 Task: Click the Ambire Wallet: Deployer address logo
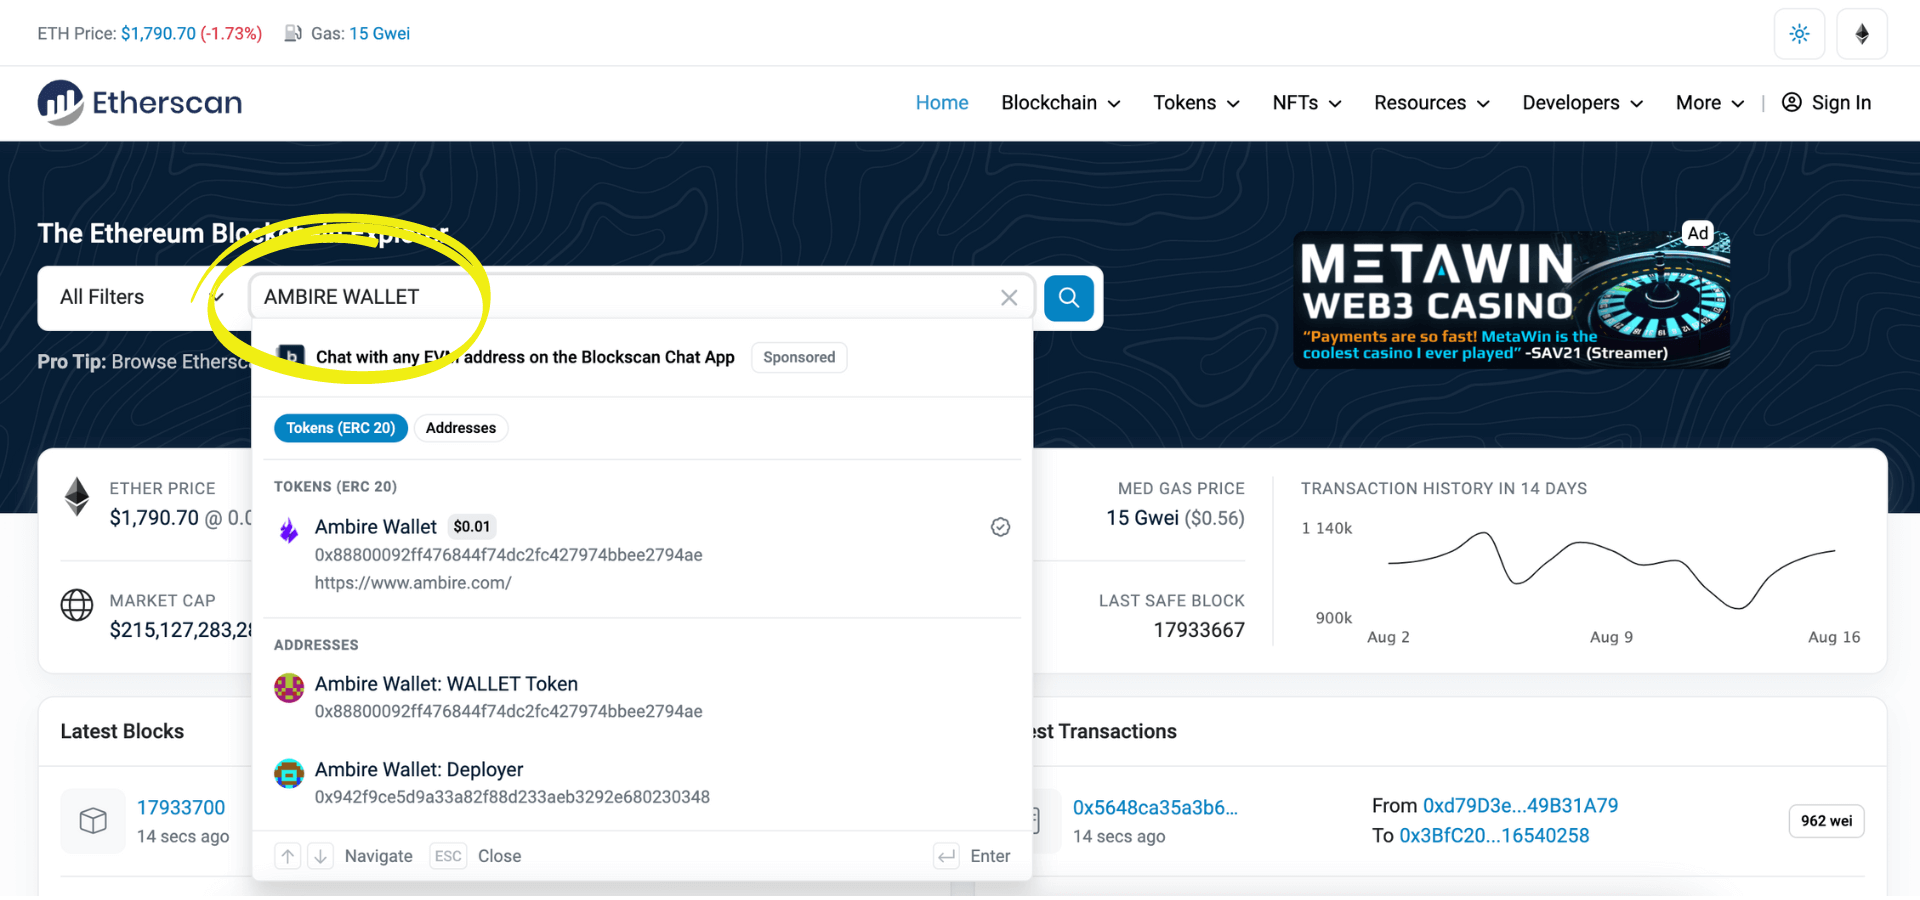point(289,773)
